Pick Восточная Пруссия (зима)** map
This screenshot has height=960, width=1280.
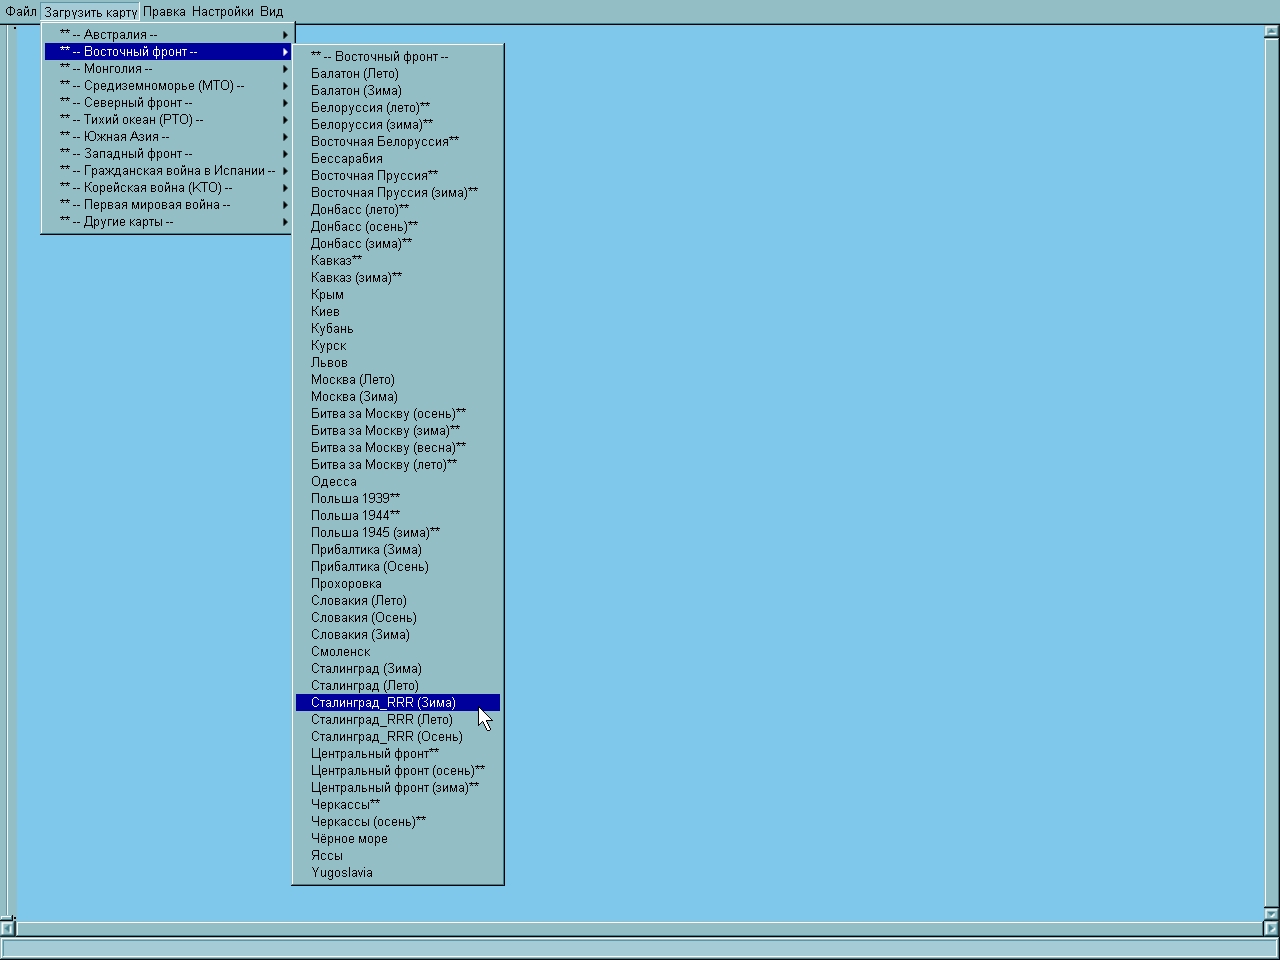(x=398, y=193)
